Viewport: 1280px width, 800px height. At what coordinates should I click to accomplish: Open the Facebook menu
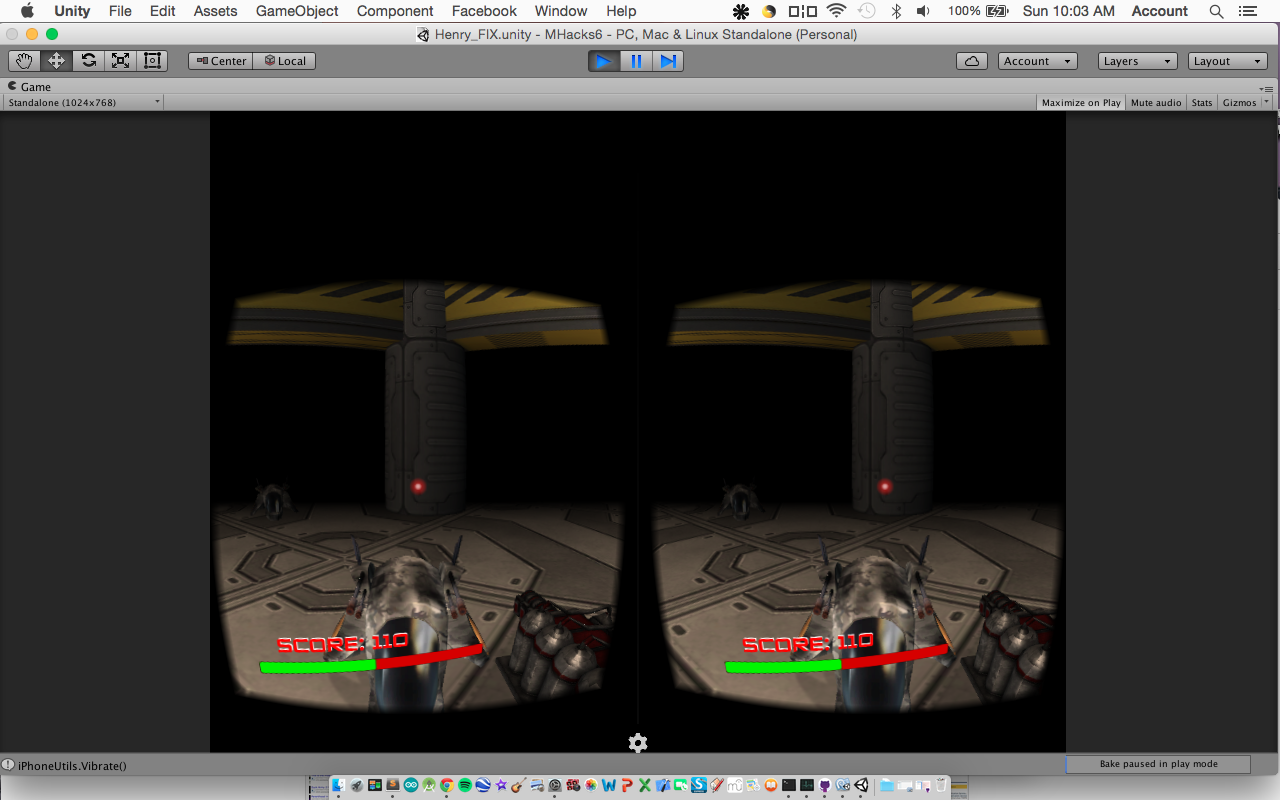[x=484, y=11]
